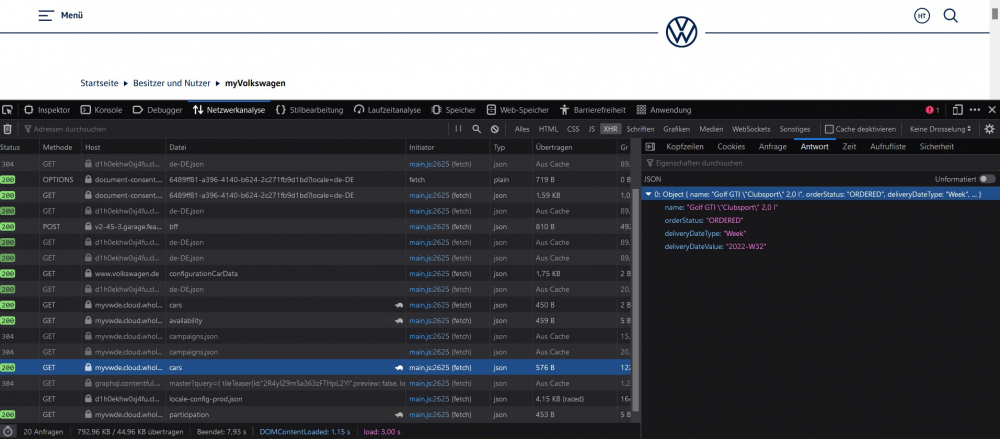Open network settings gear

pos(989,129)
